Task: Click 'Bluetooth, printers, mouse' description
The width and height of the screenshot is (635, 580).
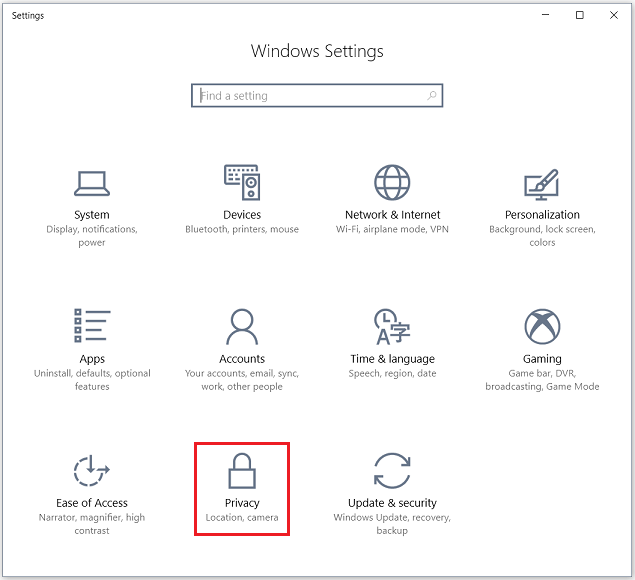Action: (242, 229)
